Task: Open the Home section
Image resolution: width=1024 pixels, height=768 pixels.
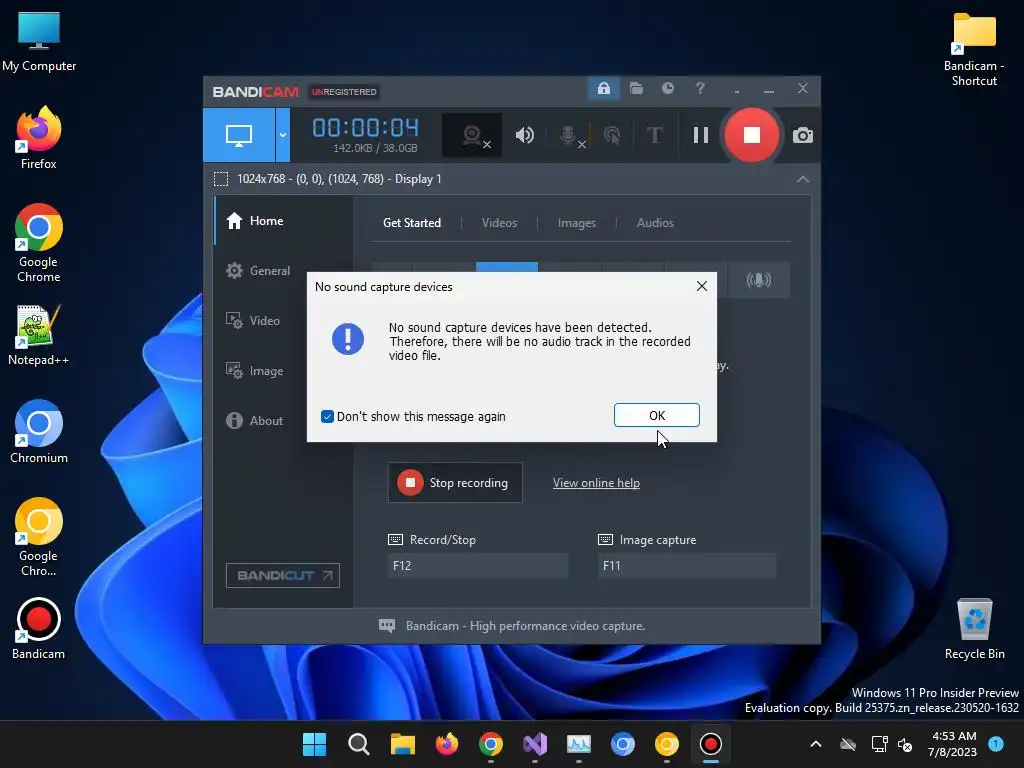Action: (x=284, y=221)
